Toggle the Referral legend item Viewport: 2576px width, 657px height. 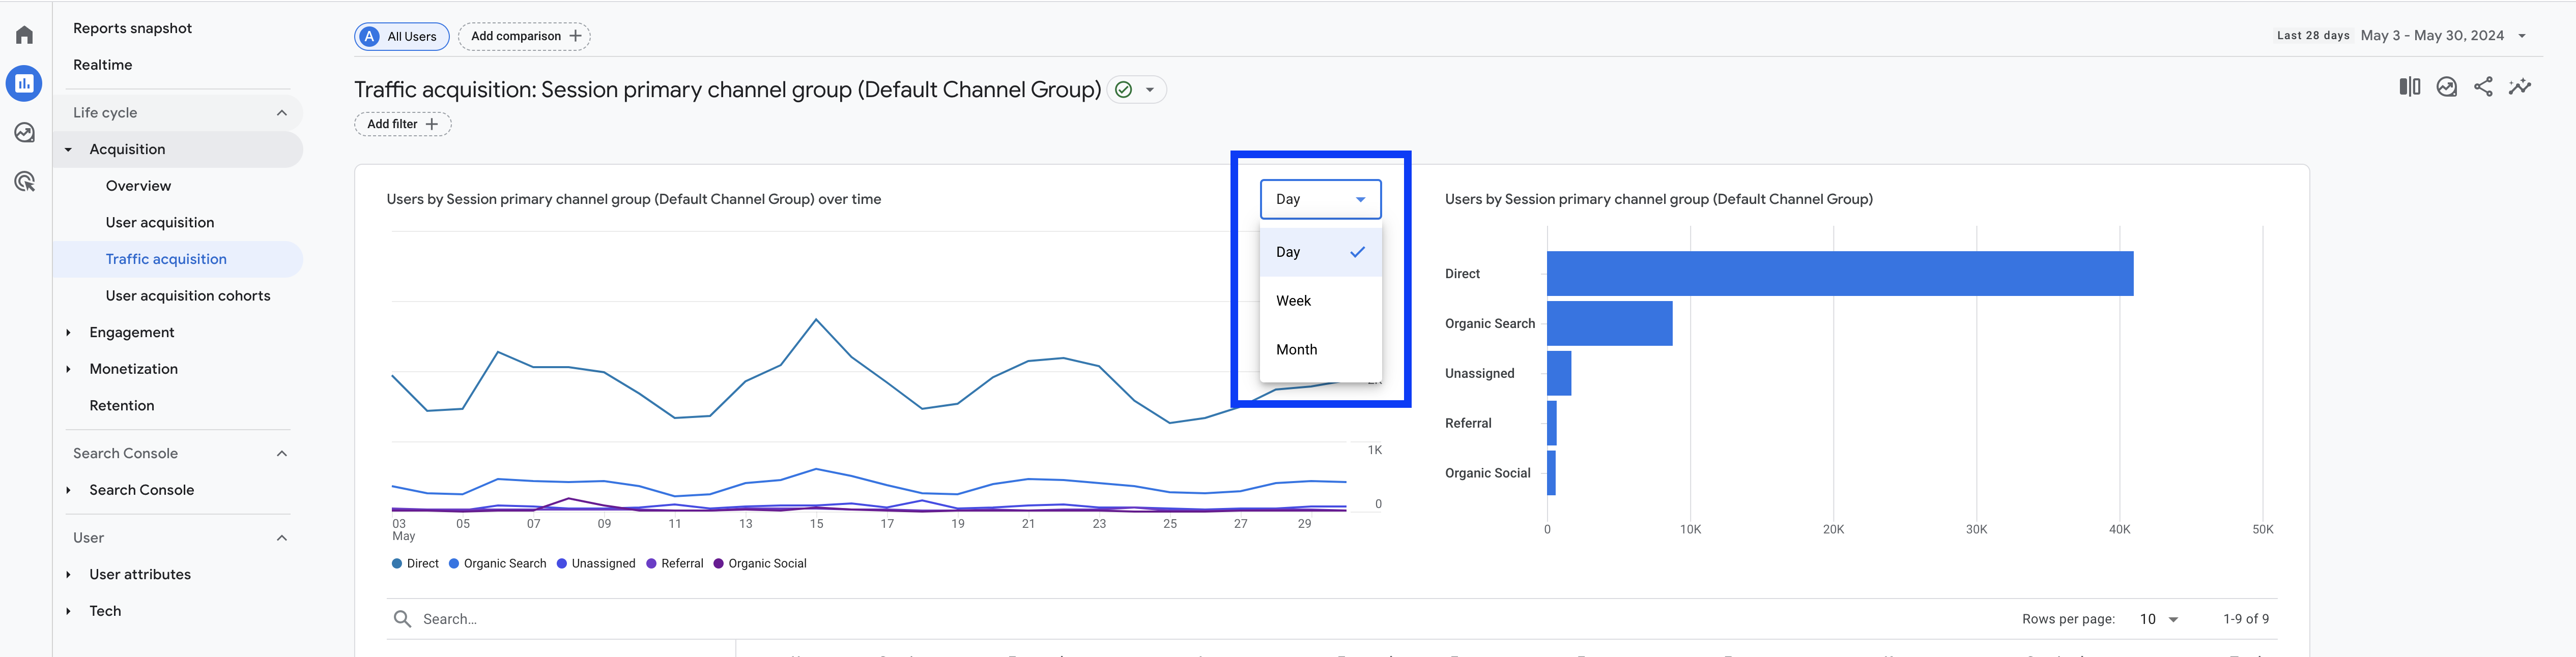pos(675,564)
